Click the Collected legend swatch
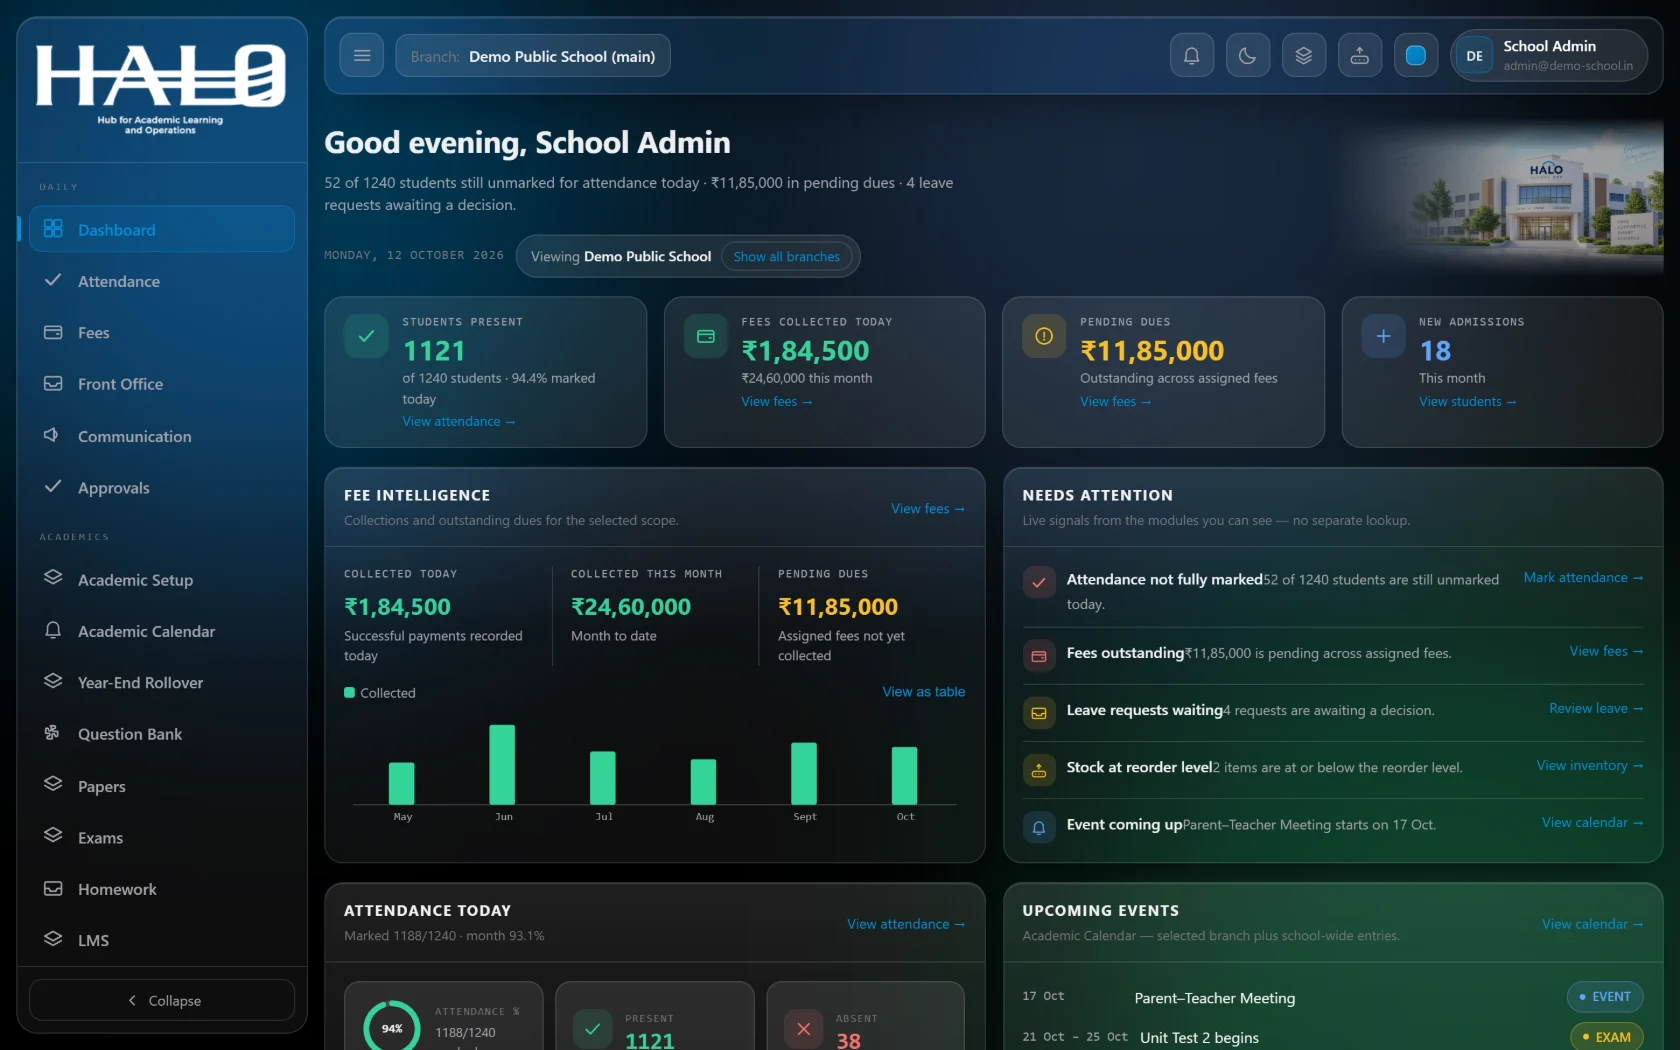The image size is (1680, 1050). (x=350, y=692)
